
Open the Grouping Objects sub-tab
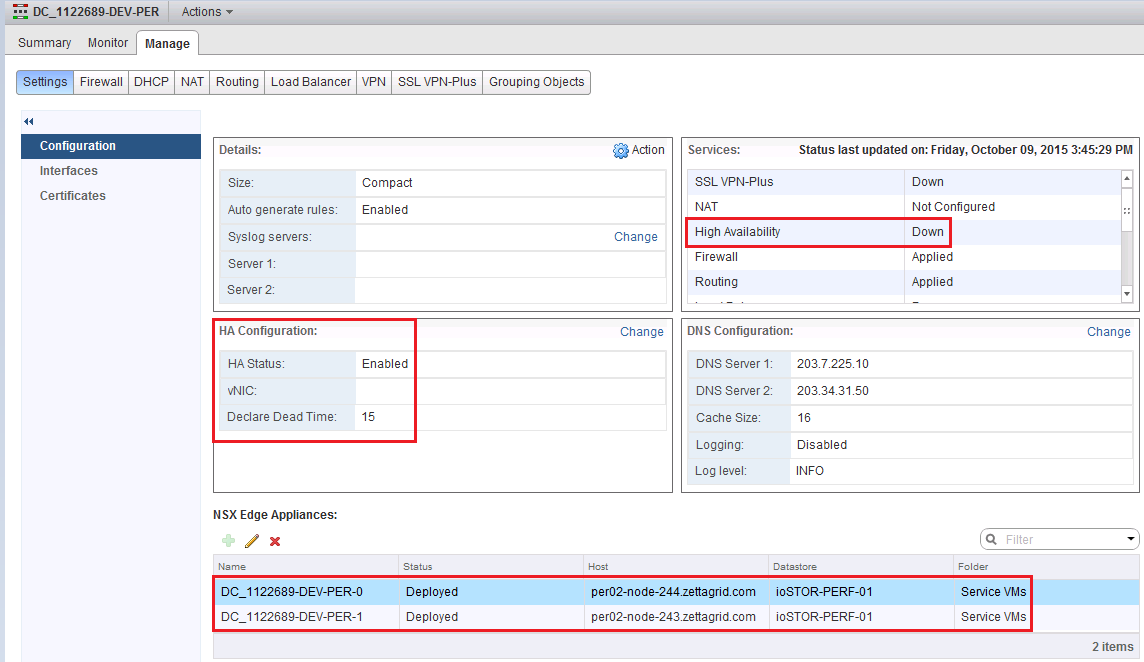click(x=536, y=82)
